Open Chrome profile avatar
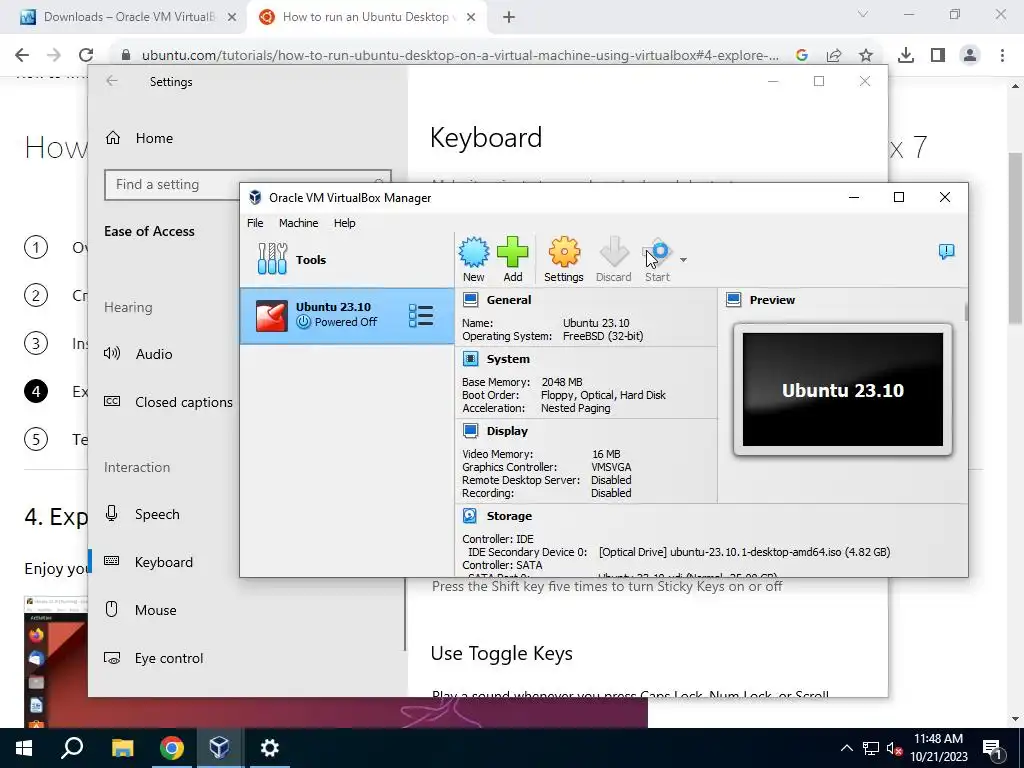 (970, 55)
